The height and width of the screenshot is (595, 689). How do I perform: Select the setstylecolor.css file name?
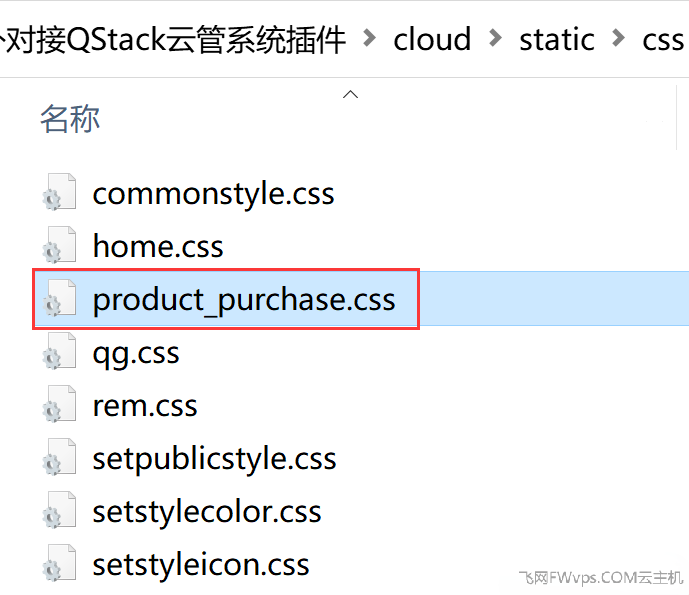[207, 512]
